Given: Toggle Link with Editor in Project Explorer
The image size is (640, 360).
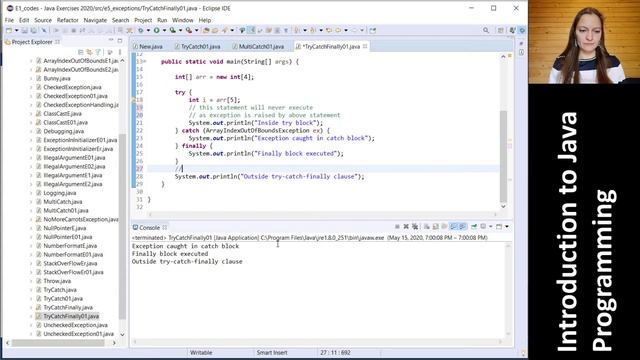Looking at the screenshot, I should pos(89,52).
